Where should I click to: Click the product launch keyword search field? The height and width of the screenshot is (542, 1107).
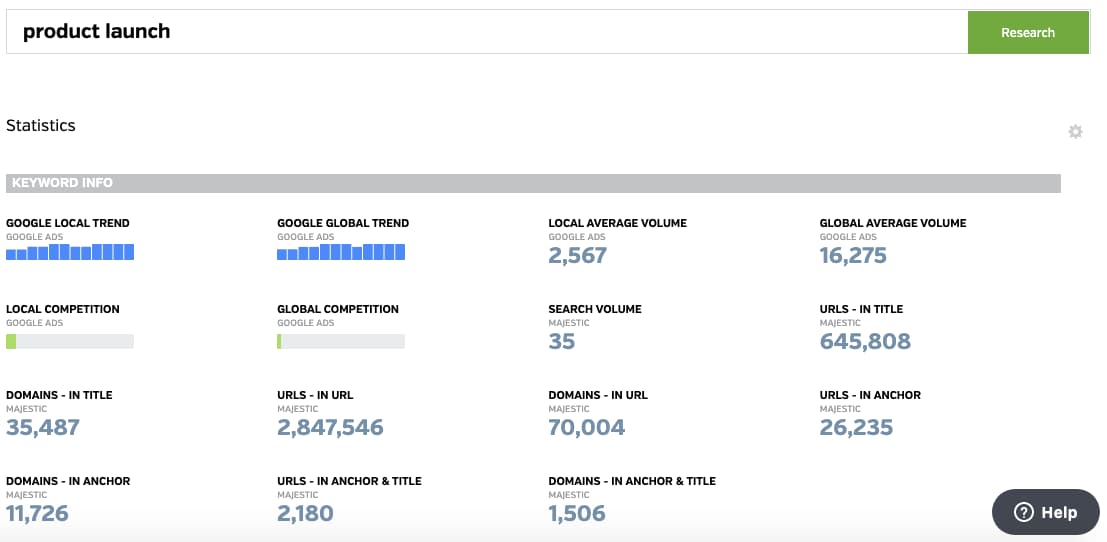point(487,32)
